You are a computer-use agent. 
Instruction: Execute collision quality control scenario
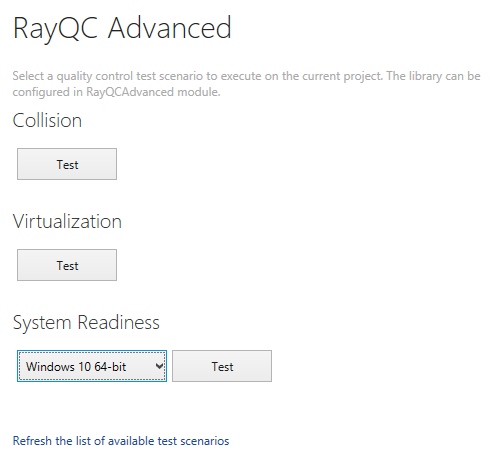[67, 164]
